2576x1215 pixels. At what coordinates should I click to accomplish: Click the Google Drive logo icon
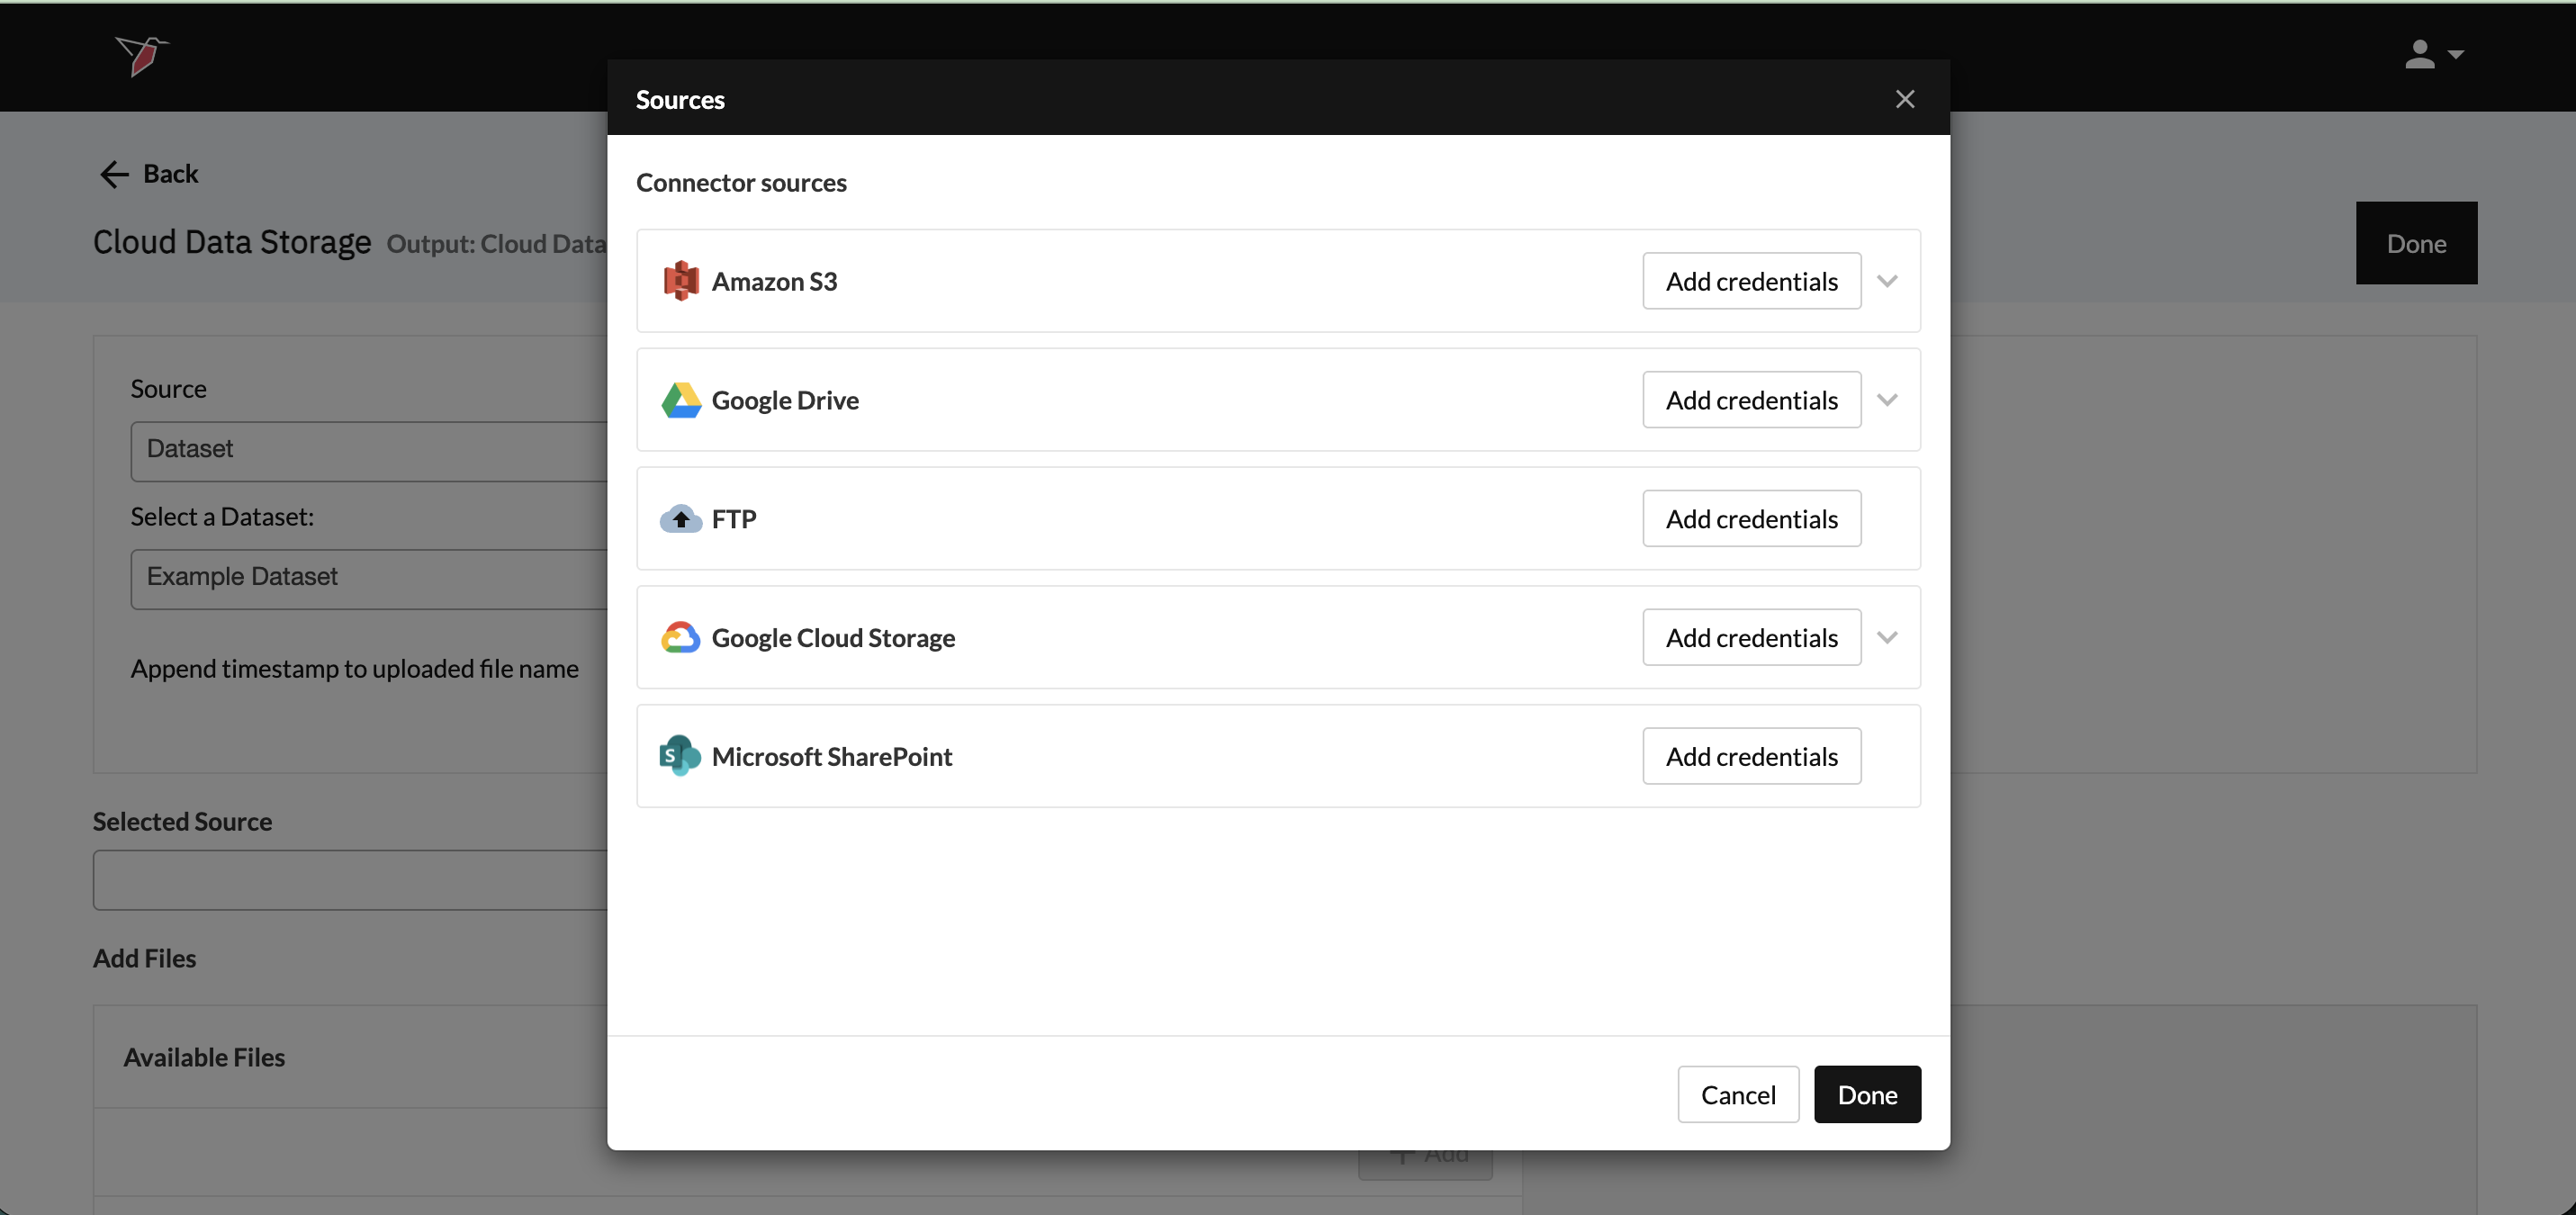(680, 400)
